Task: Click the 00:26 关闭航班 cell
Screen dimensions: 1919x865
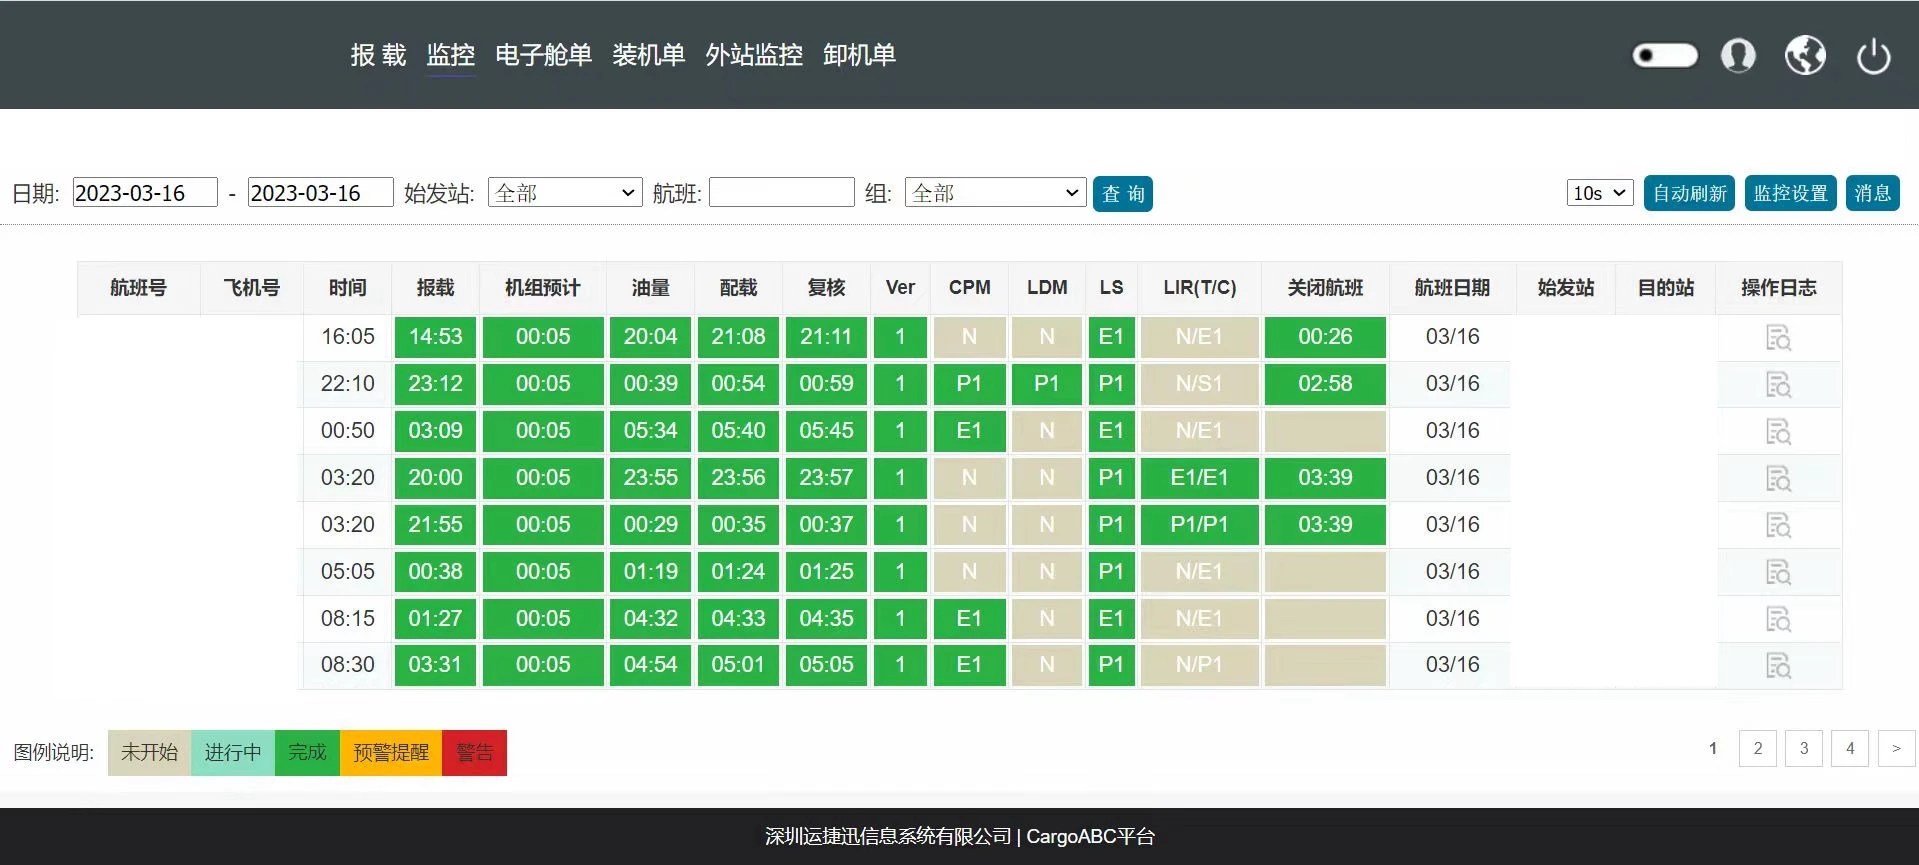Action: [1325, 337]
